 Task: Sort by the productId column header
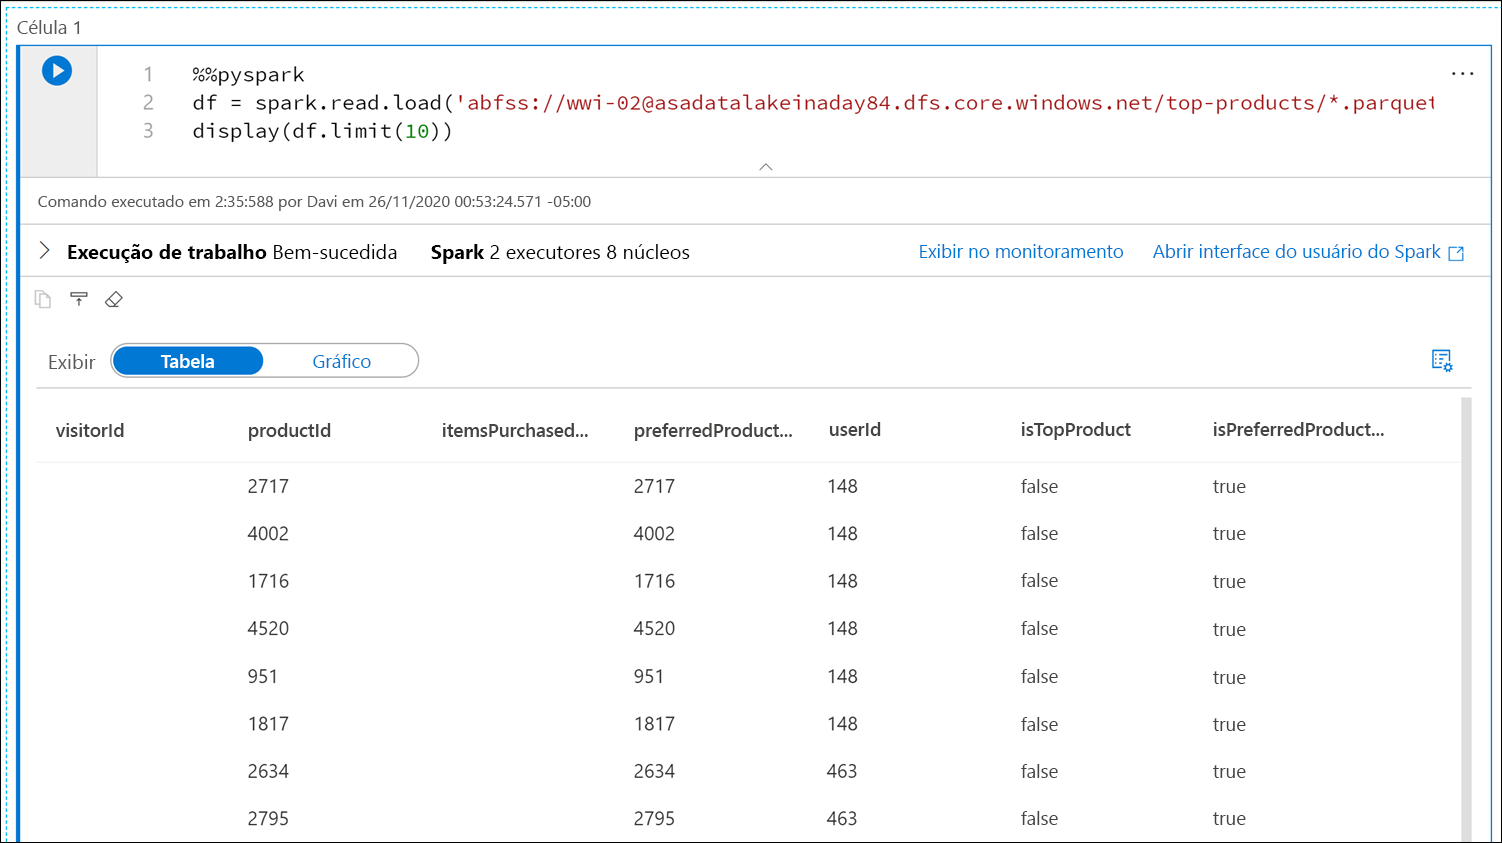click(289, 431)
